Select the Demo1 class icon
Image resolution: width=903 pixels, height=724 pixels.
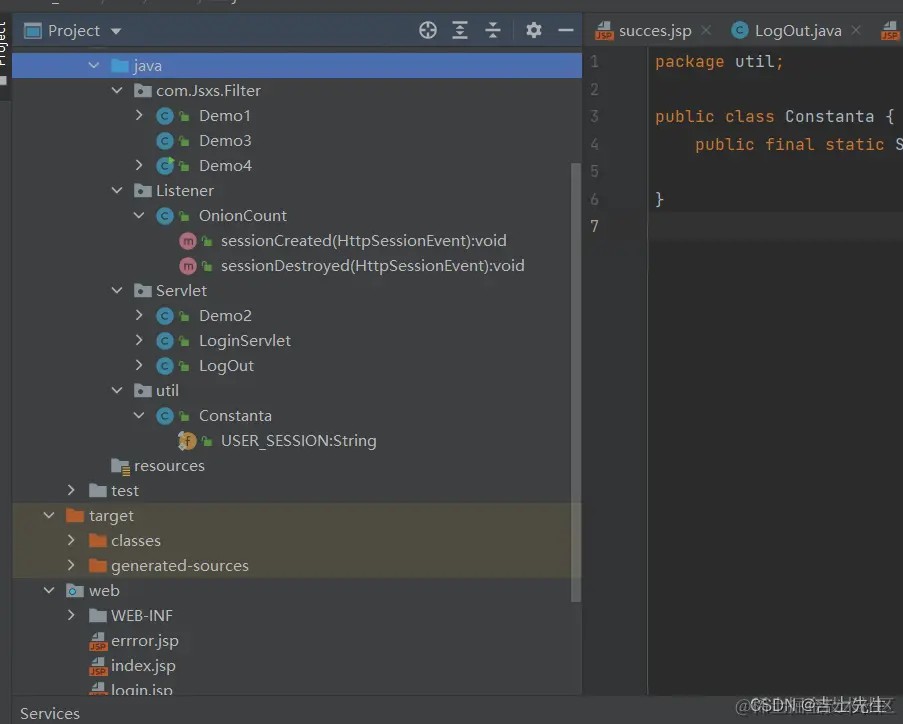[165, 116]
